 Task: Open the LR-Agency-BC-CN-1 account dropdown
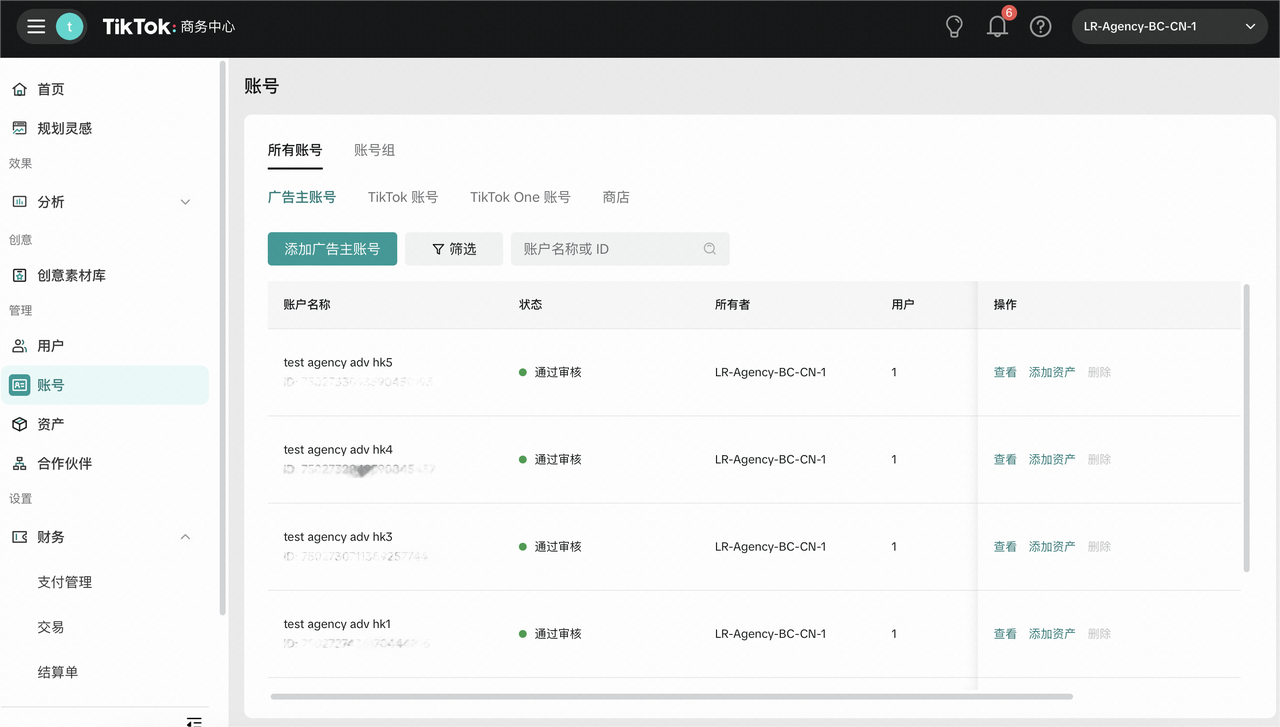tap(1169, 27)
